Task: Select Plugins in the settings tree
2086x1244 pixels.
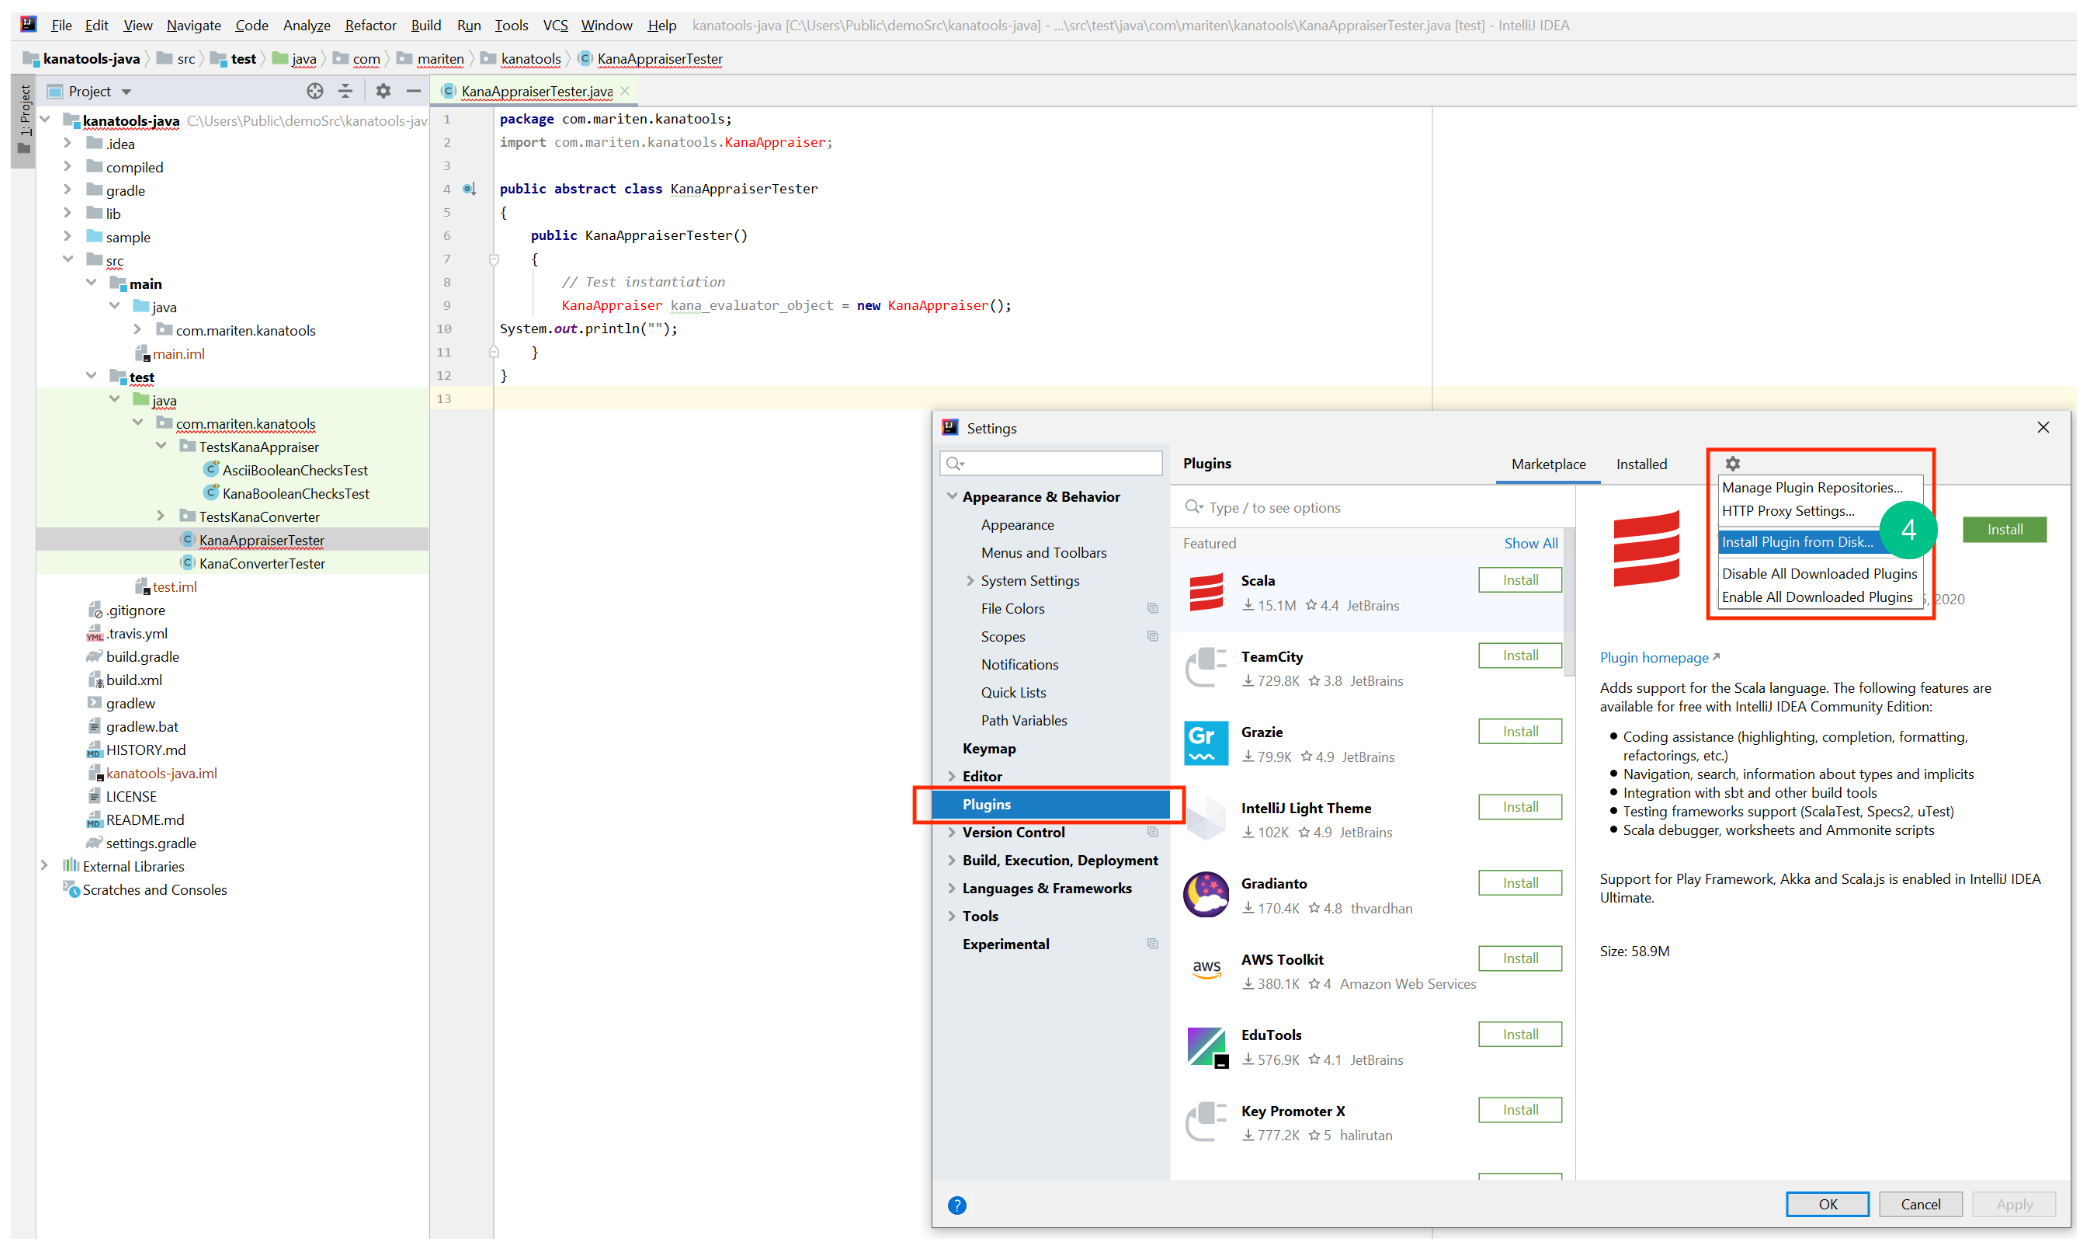Action: point(1050,804)
